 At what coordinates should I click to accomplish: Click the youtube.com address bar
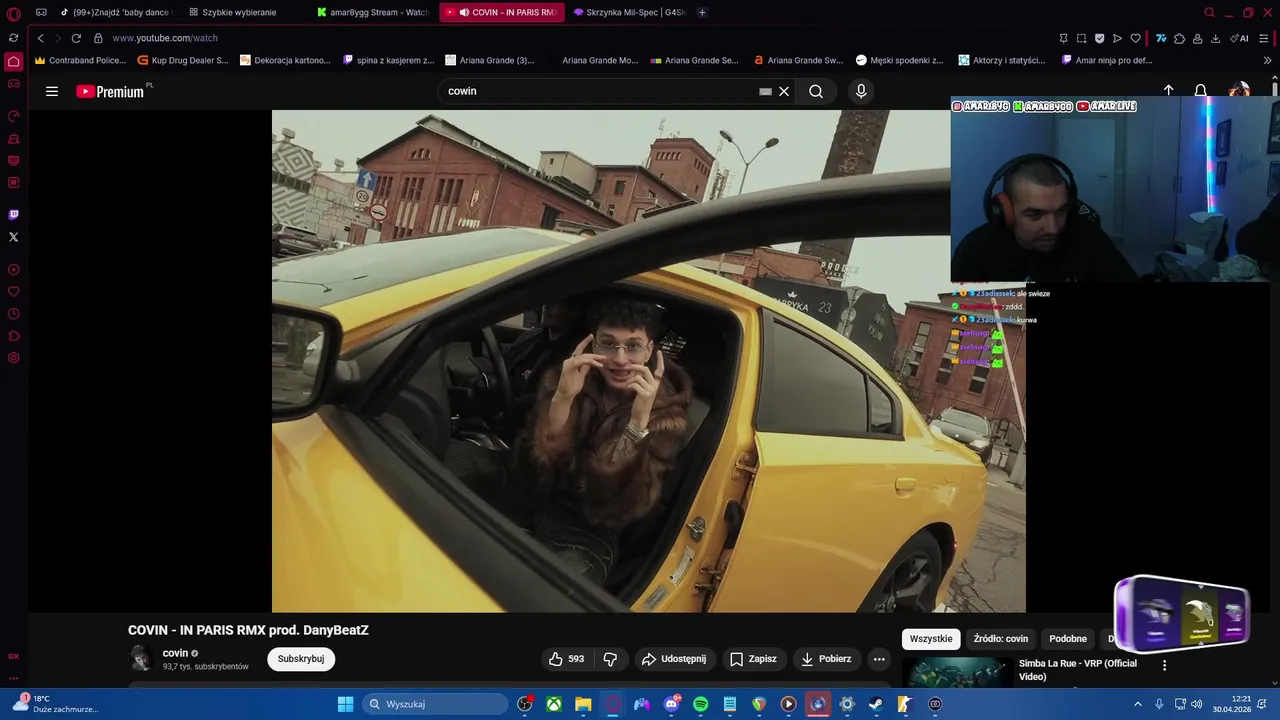(x=165, y=38)
